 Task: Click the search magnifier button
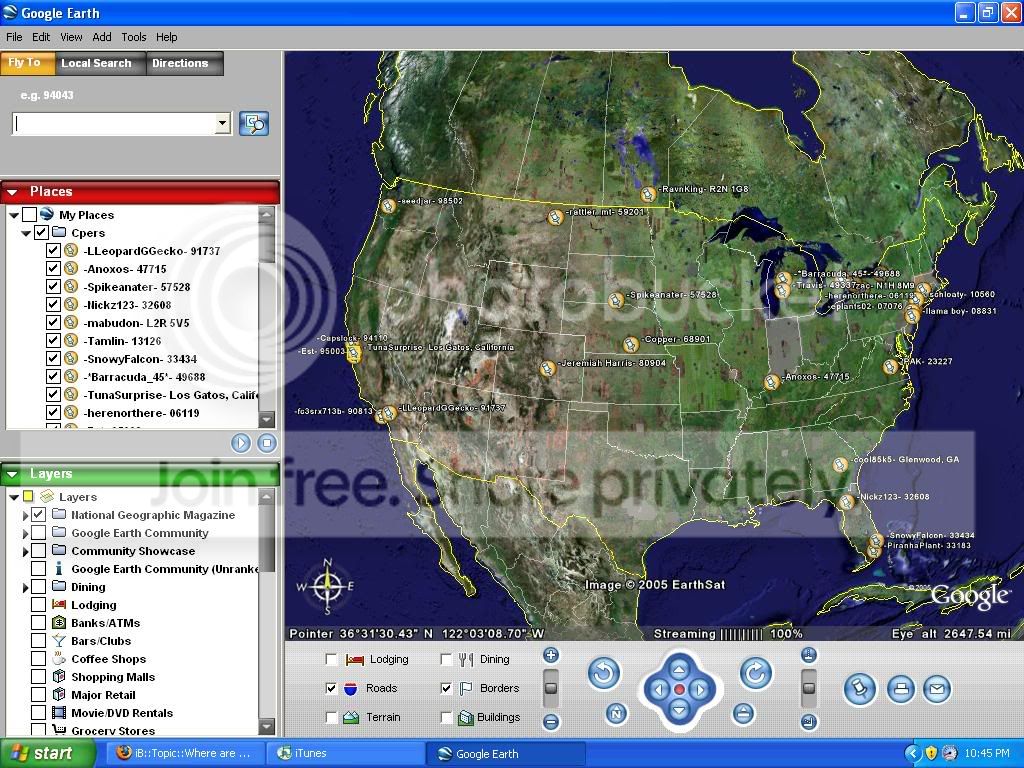[254, 123]
